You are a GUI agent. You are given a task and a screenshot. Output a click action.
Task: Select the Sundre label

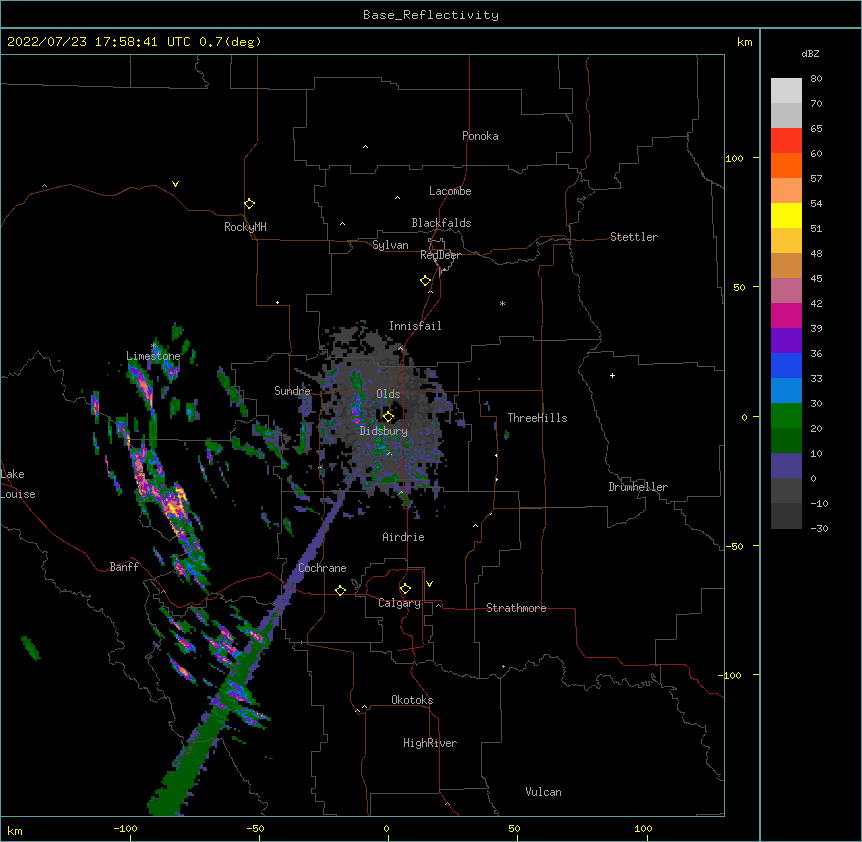(x=292, y=391)
